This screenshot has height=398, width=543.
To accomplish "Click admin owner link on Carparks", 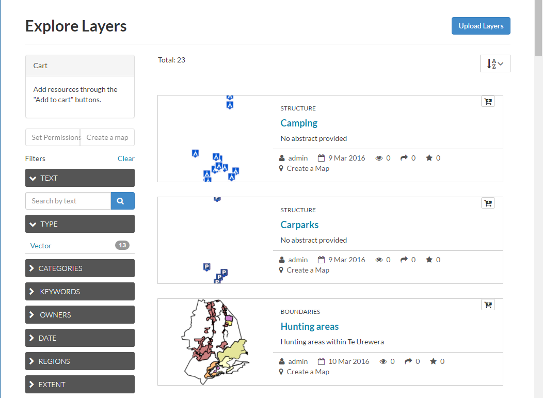I will (x=298, y=260).
